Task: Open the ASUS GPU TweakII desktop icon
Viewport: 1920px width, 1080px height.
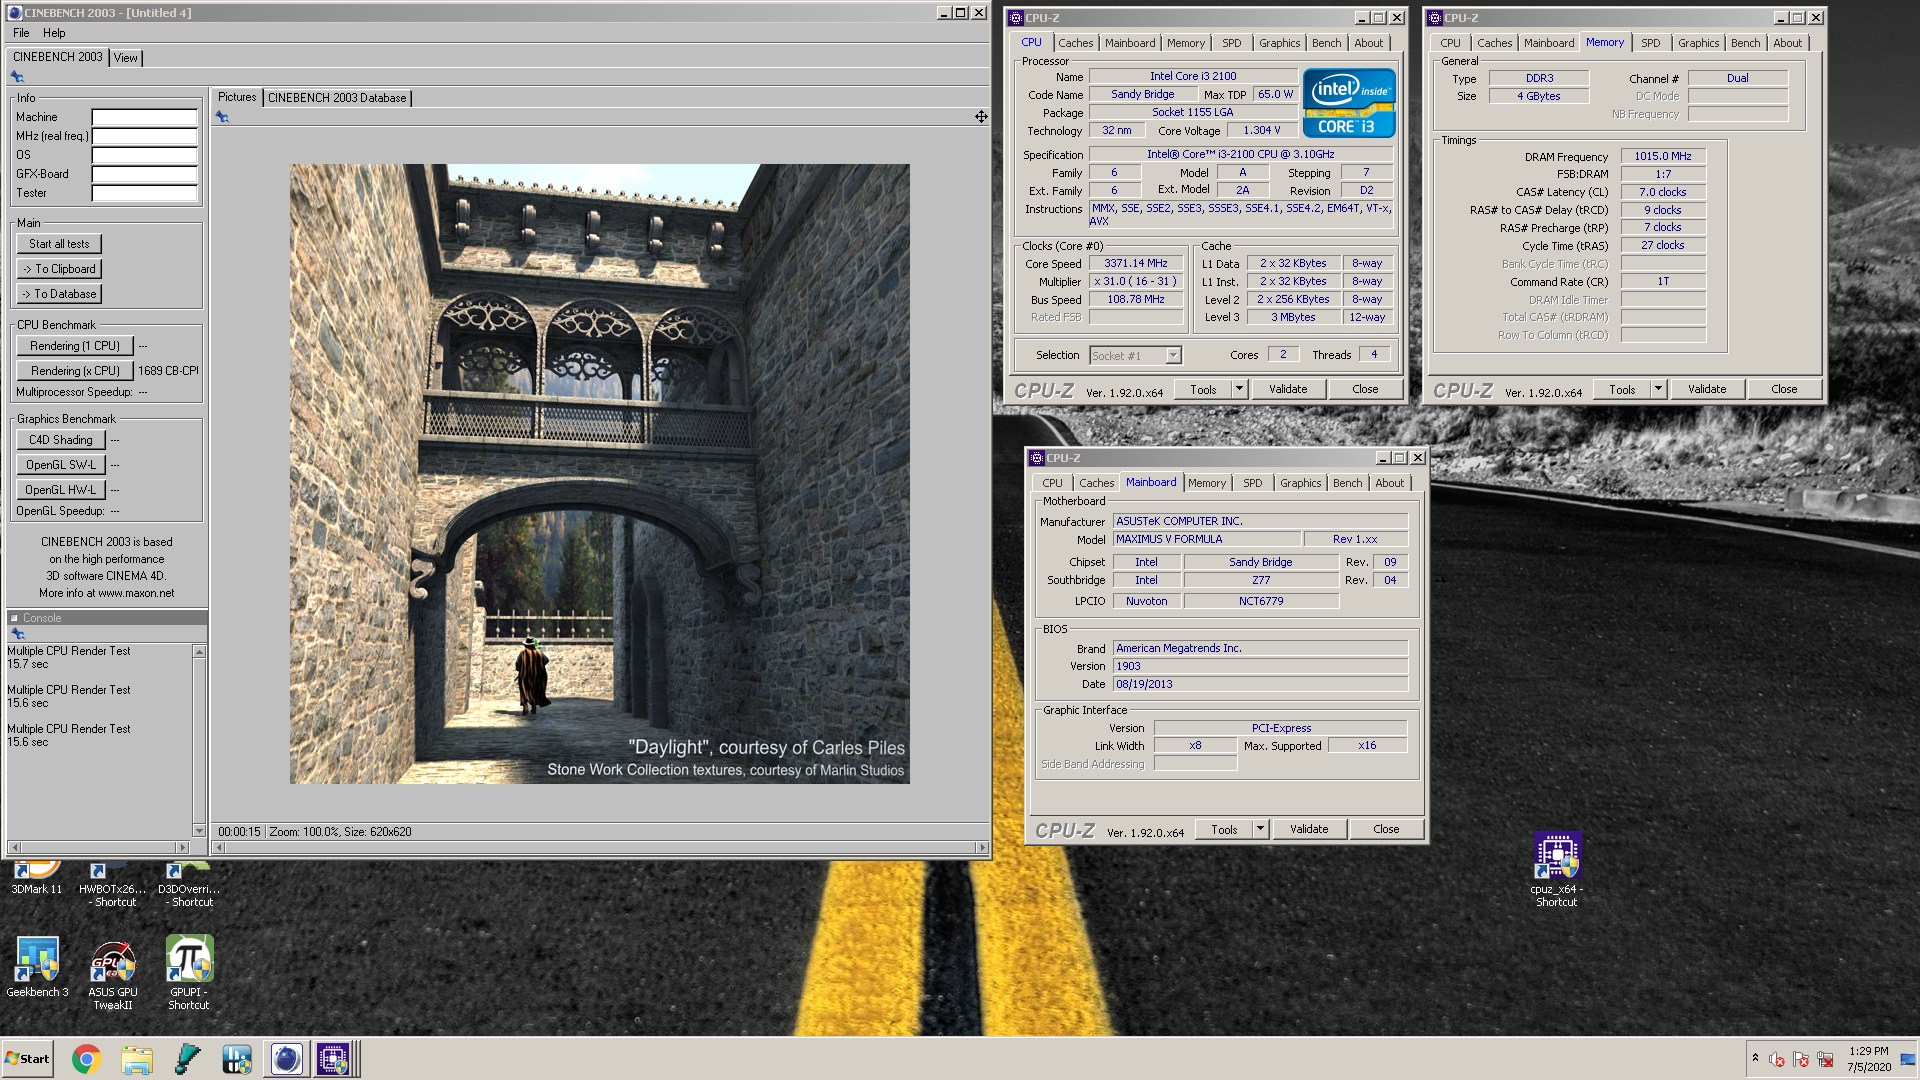Action: 113,973
